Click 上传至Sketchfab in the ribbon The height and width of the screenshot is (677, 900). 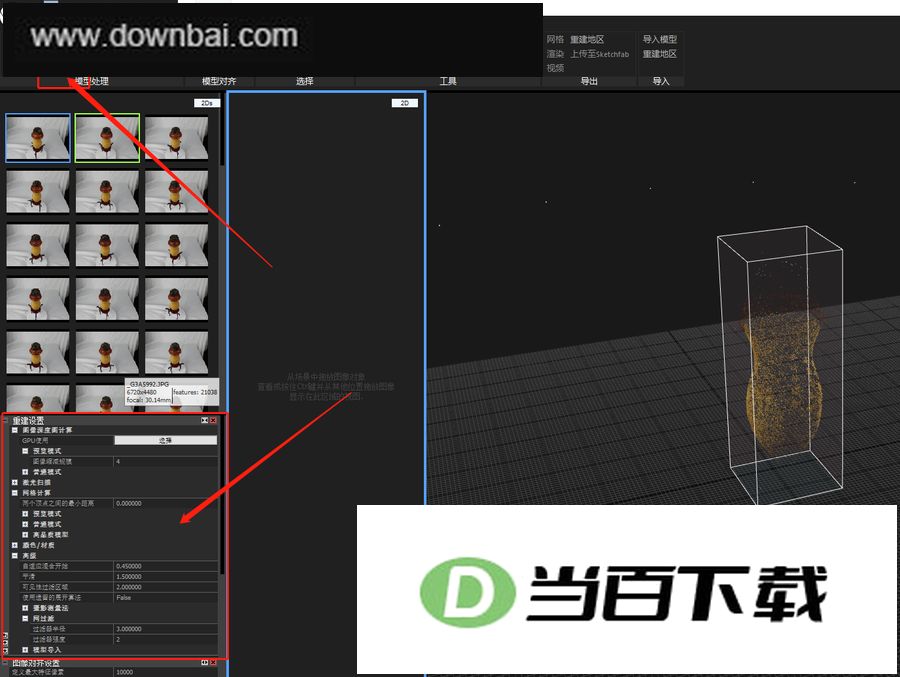click(x=599, y=53)
